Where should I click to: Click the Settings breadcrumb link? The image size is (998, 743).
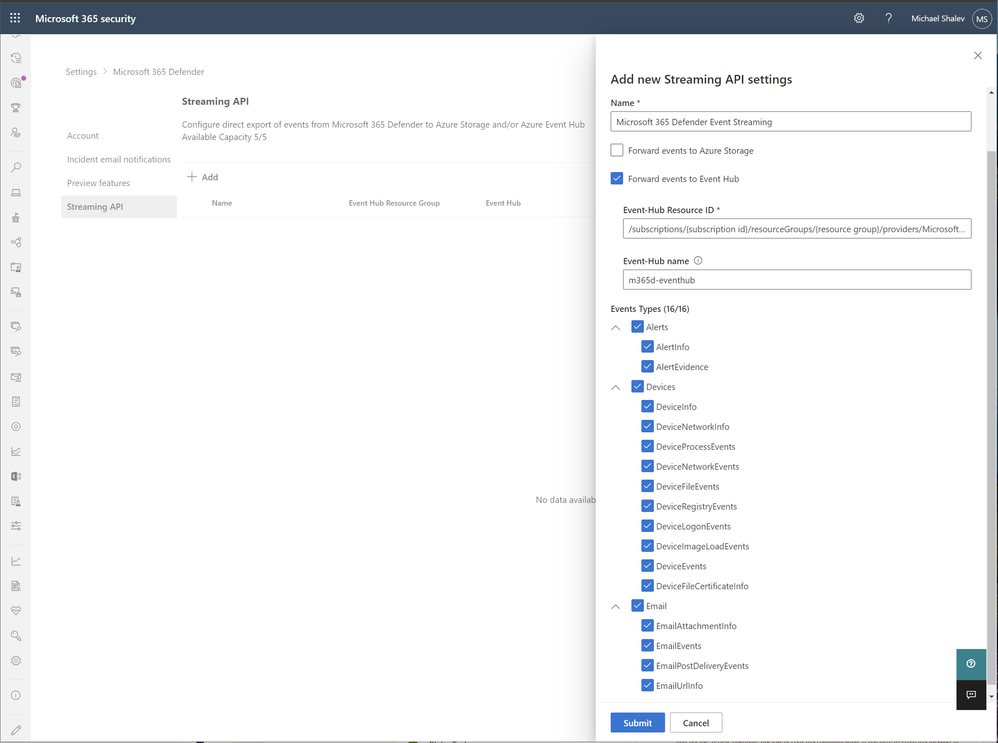[x=81, y=72]
